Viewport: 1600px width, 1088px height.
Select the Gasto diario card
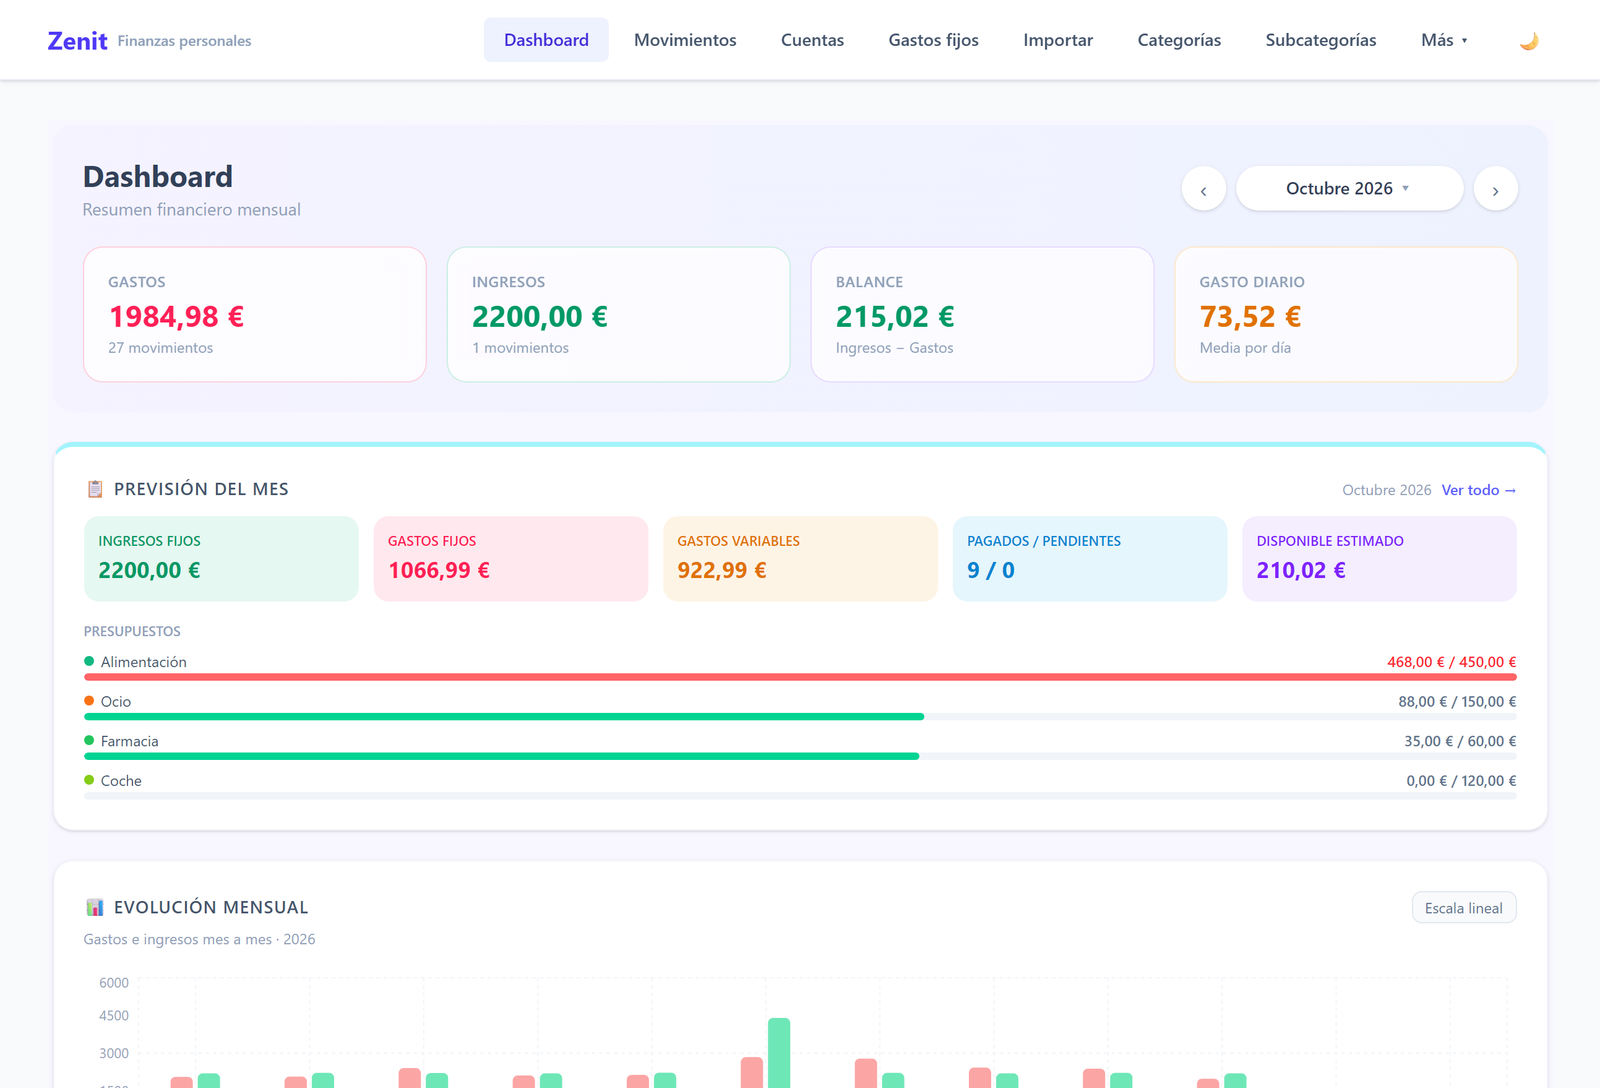pos(1346,315)
